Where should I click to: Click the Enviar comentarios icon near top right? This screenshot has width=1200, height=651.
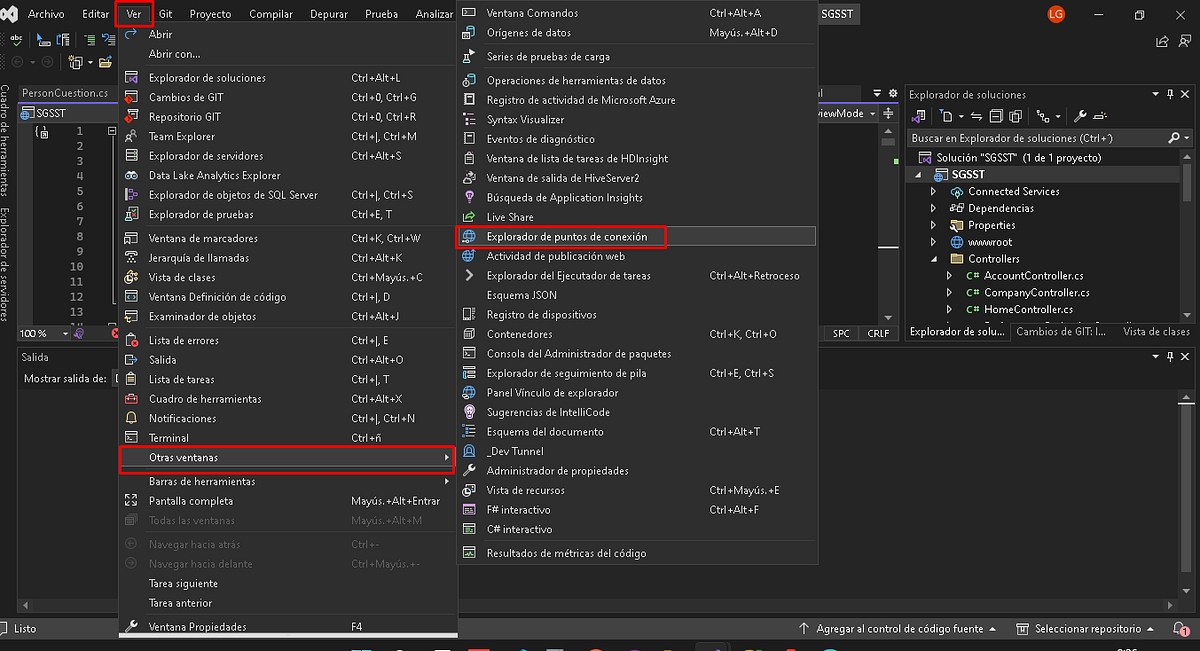[x=1183, y=40]
